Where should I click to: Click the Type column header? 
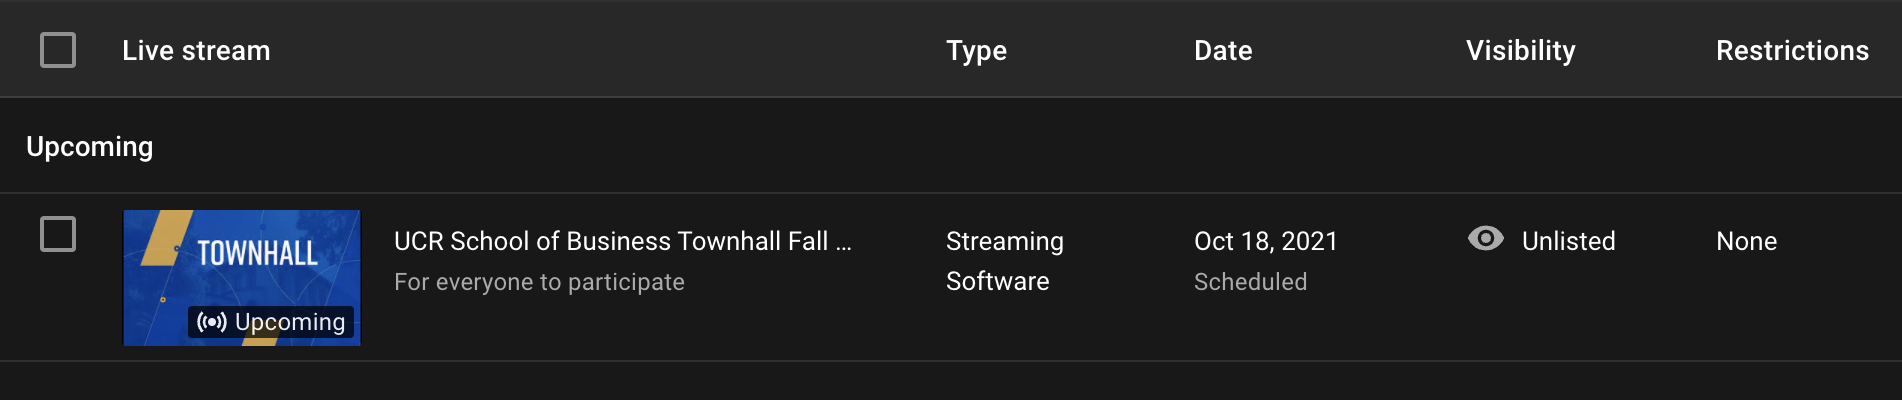point(976,51)
